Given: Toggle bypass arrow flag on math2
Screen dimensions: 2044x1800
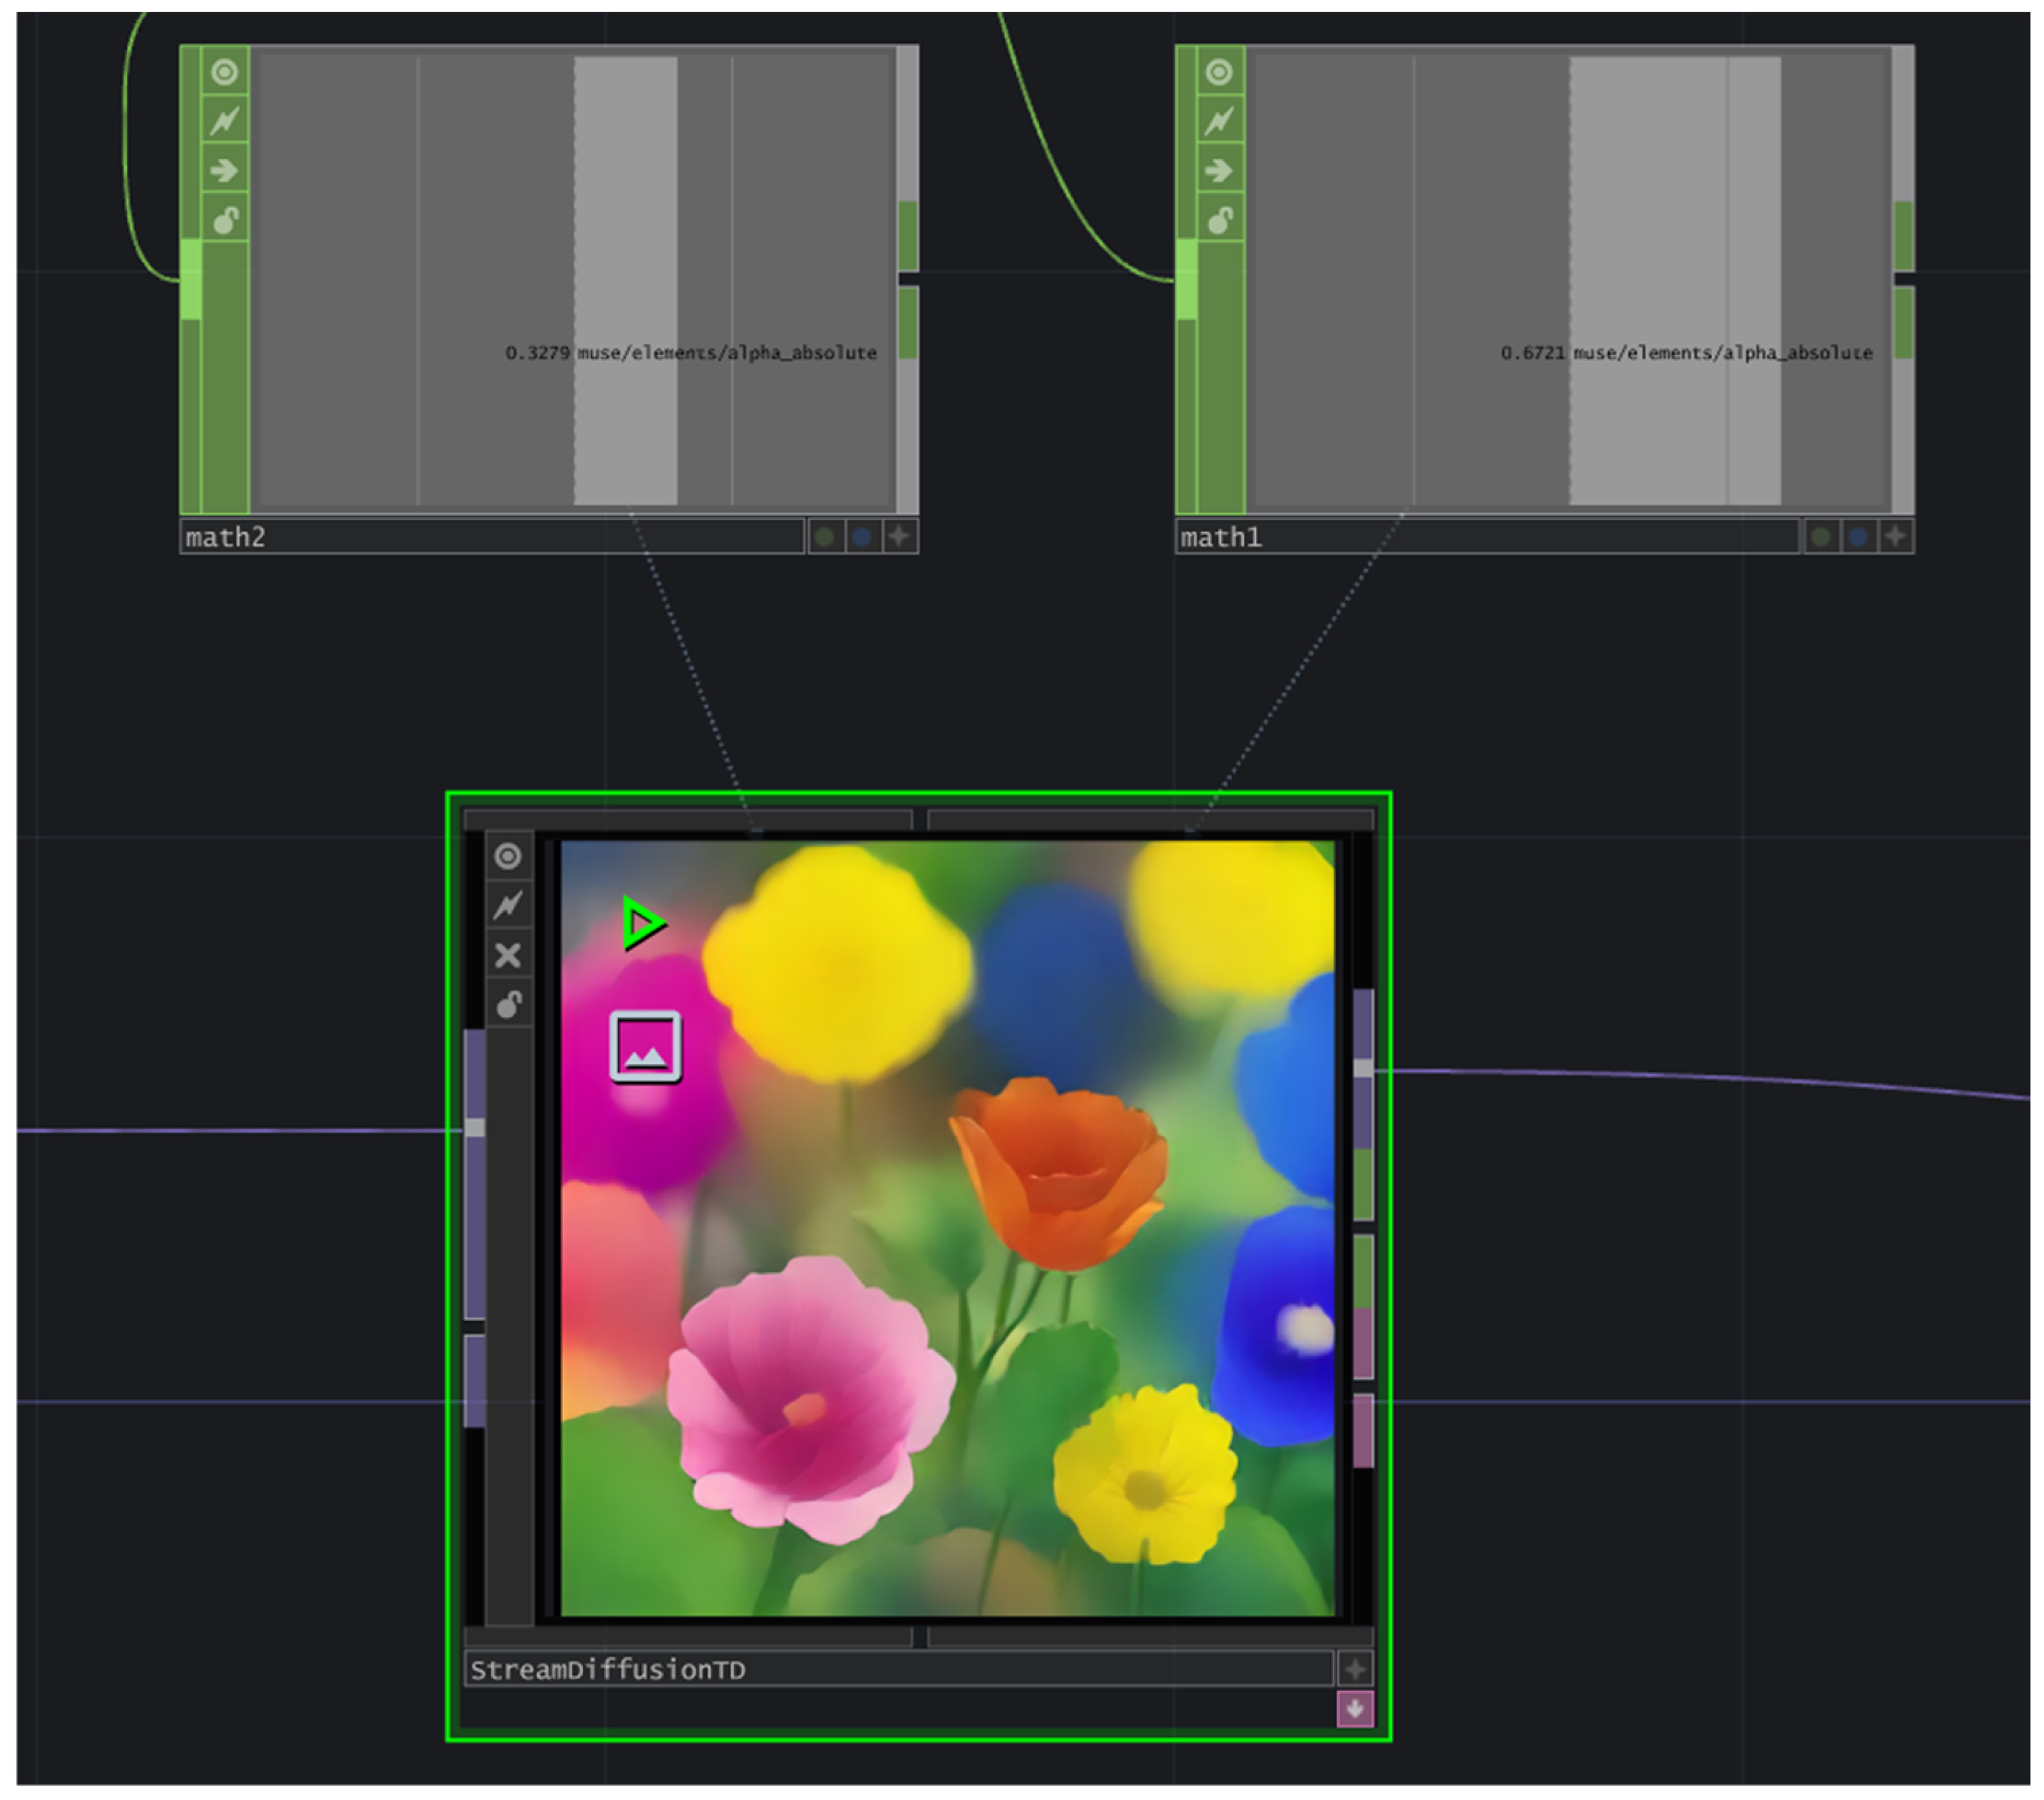Looking at the screenshot, I should point(225,170).
